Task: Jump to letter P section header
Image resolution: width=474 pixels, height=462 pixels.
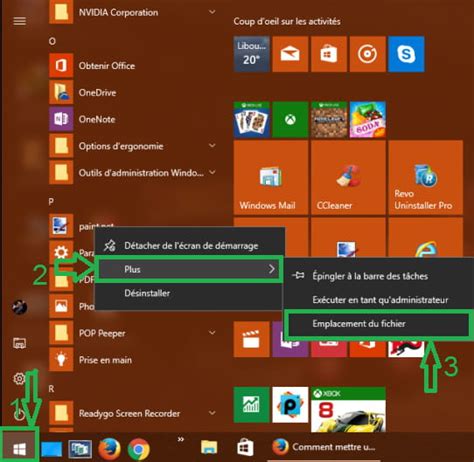Action: tap(51, 202)
